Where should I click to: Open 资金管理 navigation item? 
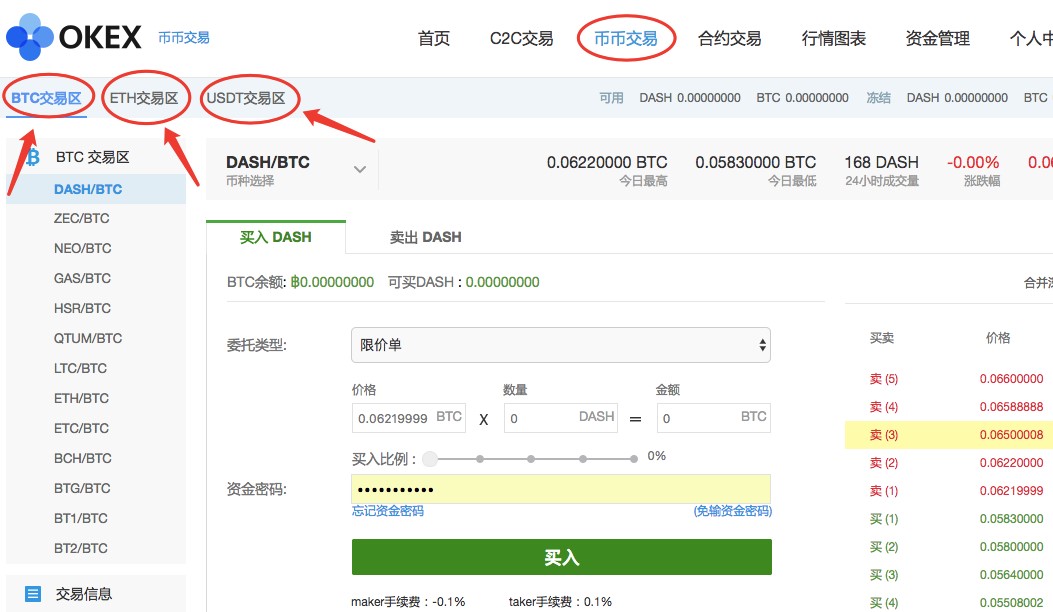(x=937, y=38)
